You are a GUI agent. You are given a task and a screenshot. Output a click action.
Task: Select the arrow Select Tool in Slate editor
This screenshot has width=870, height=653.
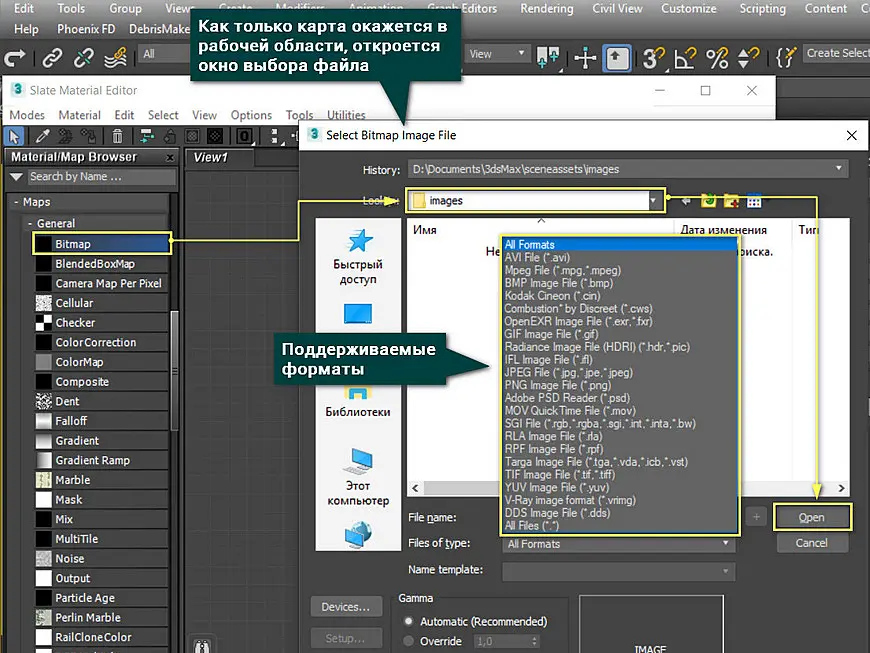point(14,135)
